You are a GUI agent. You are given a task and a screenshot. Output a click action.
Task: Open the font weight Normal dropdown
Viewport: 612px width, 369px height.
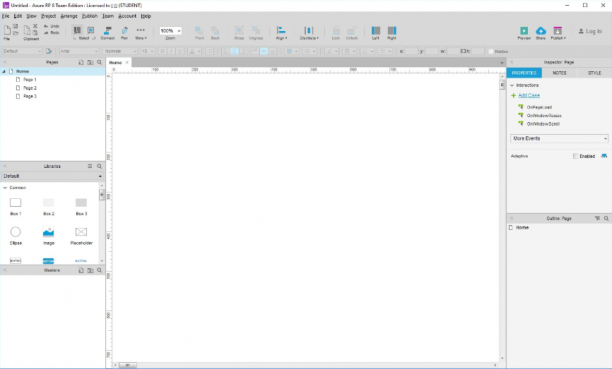(x=120, y=51)
